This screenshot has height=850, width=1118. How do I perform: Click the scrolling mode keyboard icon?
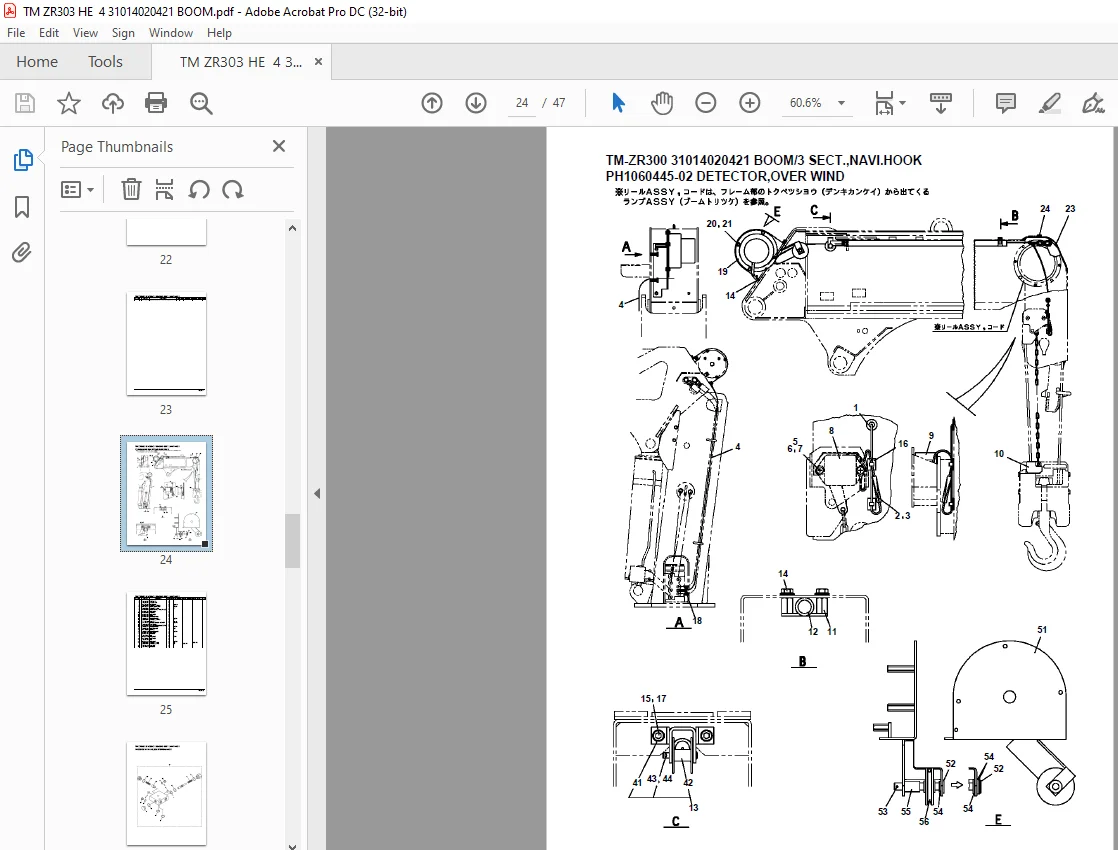pyautogui.click(x=941, y=103)
